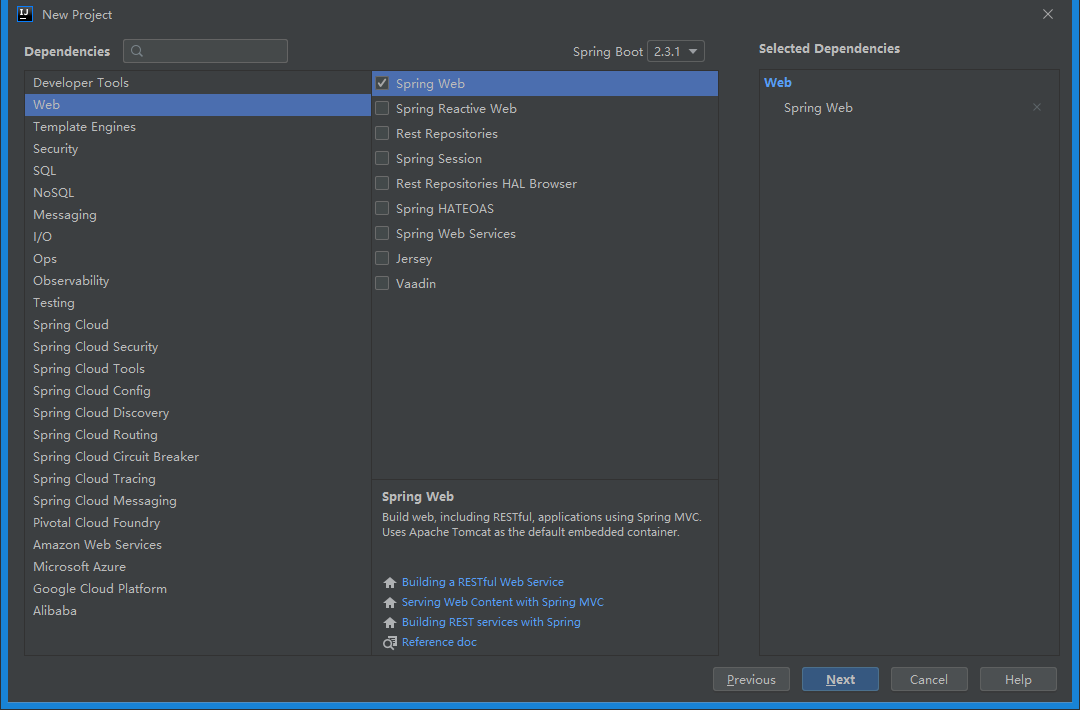Select the Security category
The image size is (1080, 710).
[198, 149]
